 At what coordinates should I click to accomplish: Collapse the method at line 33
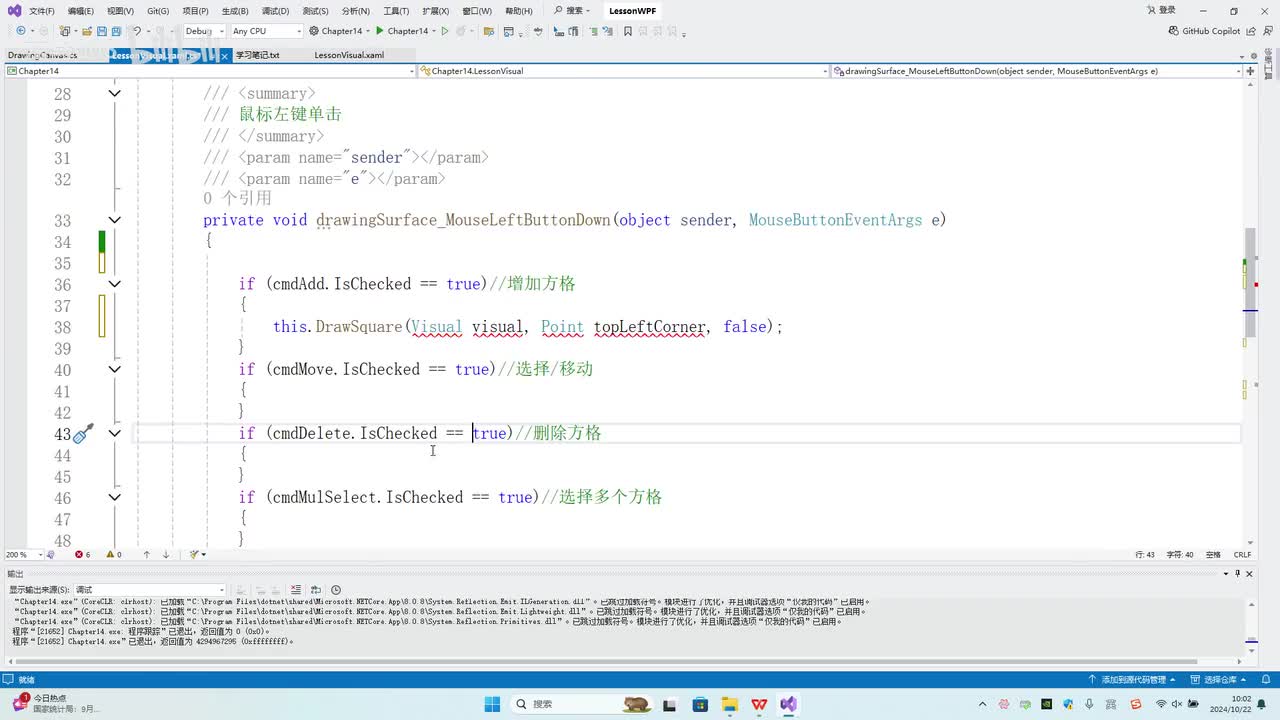coord(114,220)
